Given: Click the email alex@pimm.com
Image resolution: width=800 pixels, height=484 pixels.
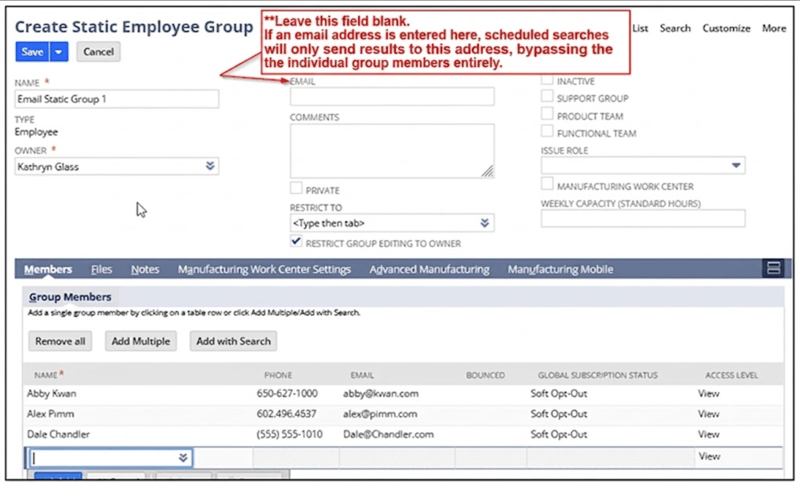Looking at the screenshot, I should pyautogui.click(x=380, y=414).
